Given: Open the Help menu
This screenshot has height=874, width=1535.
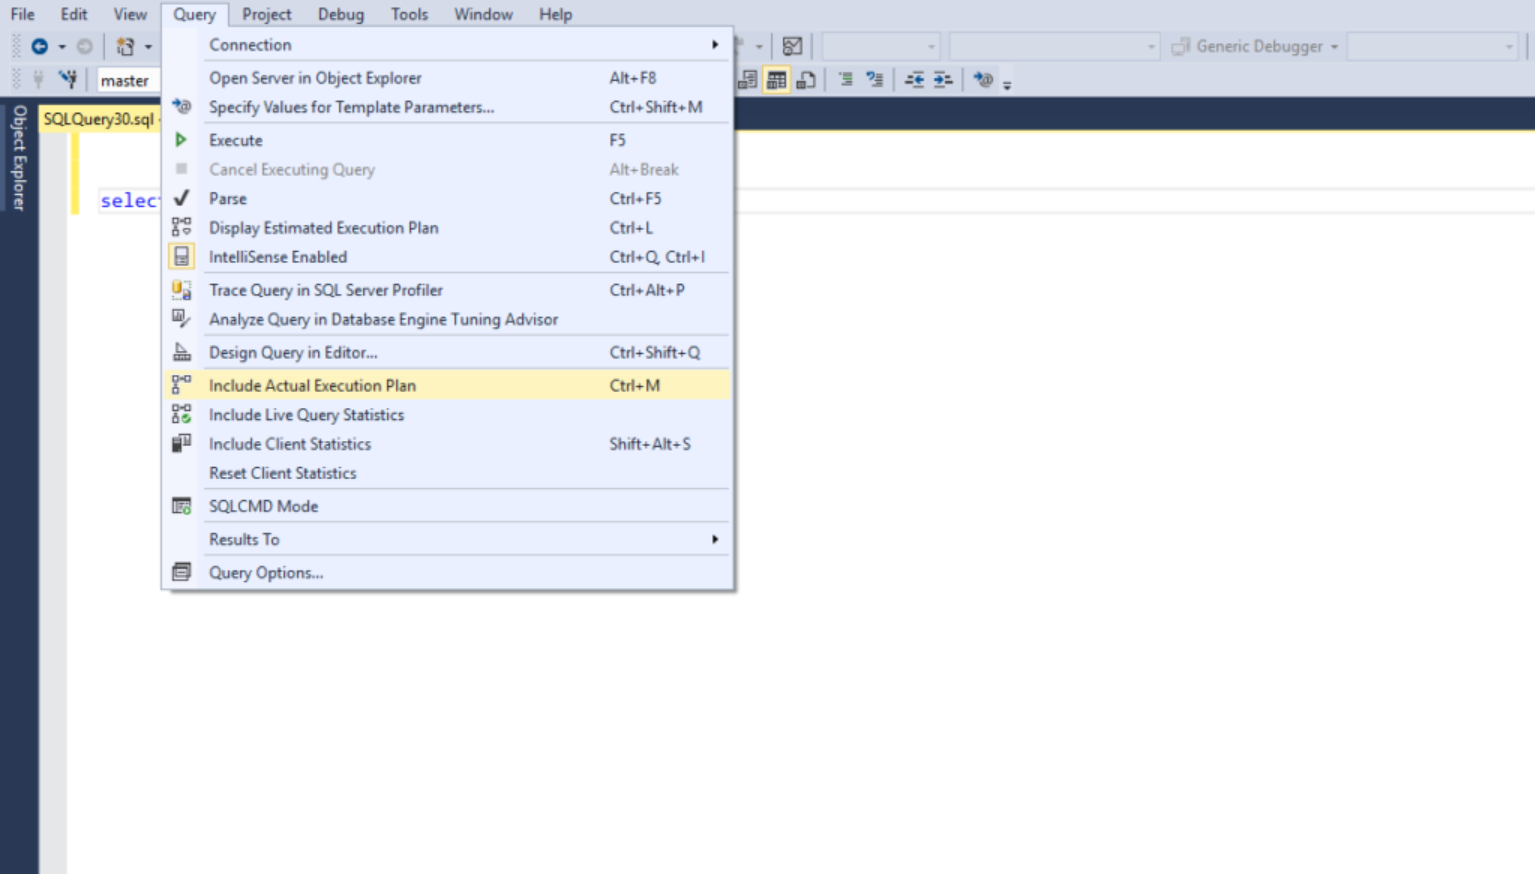Looking at the screenshot, I should coord(555,14).
